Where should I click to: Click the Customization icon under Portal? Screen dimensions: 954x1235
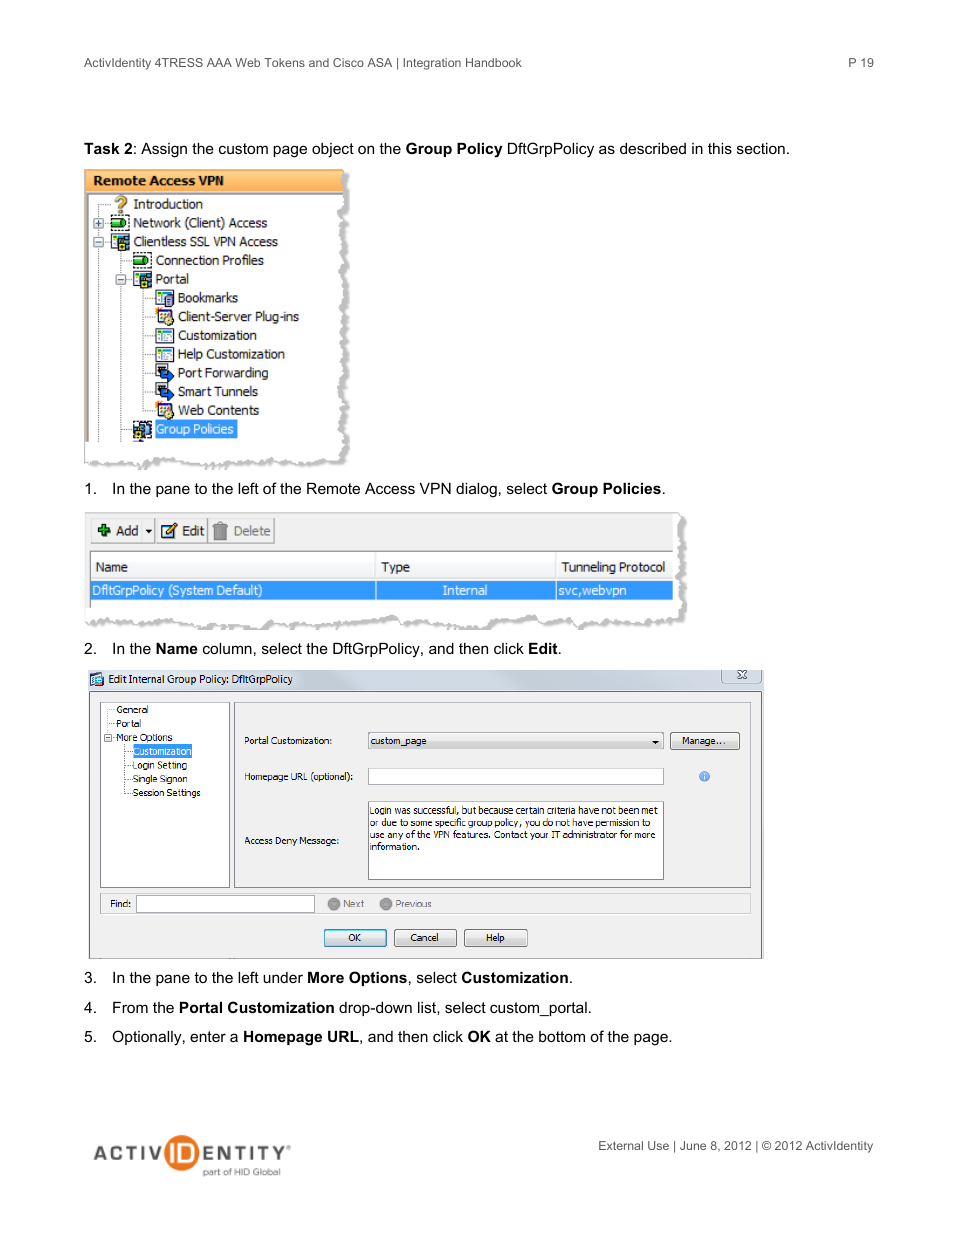tap(165, 335)
